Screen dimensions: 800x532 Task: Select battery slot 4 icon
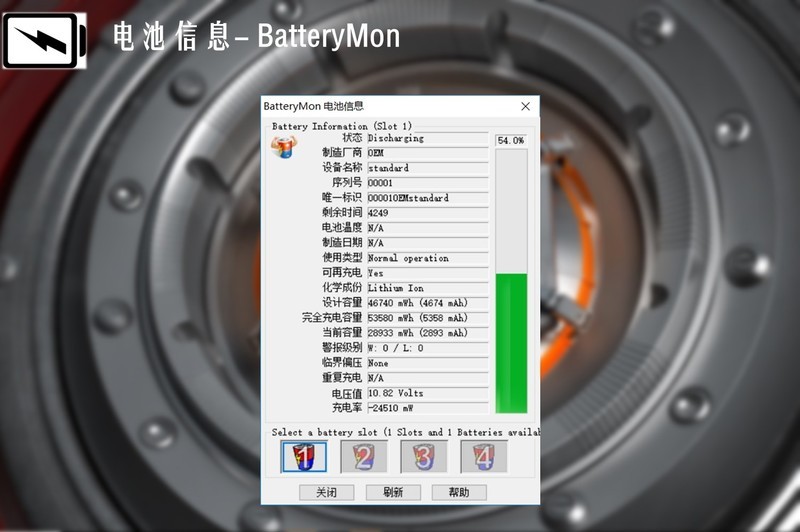click(x=484, y=457)
